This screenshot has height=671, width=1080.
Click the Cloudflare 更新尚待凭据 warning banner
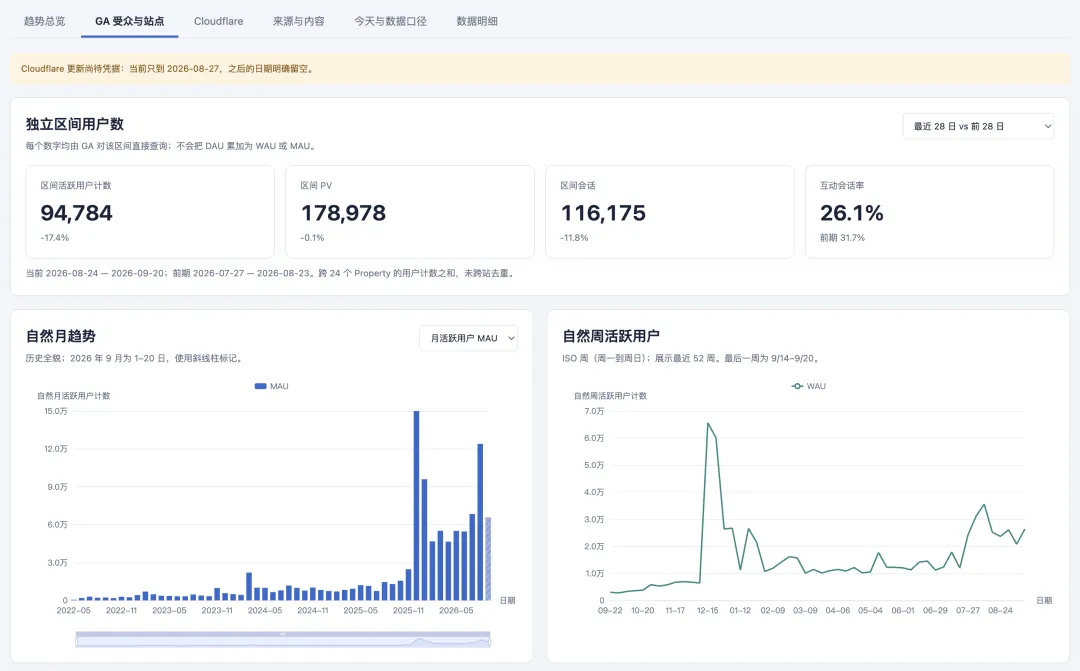[540, 69]
